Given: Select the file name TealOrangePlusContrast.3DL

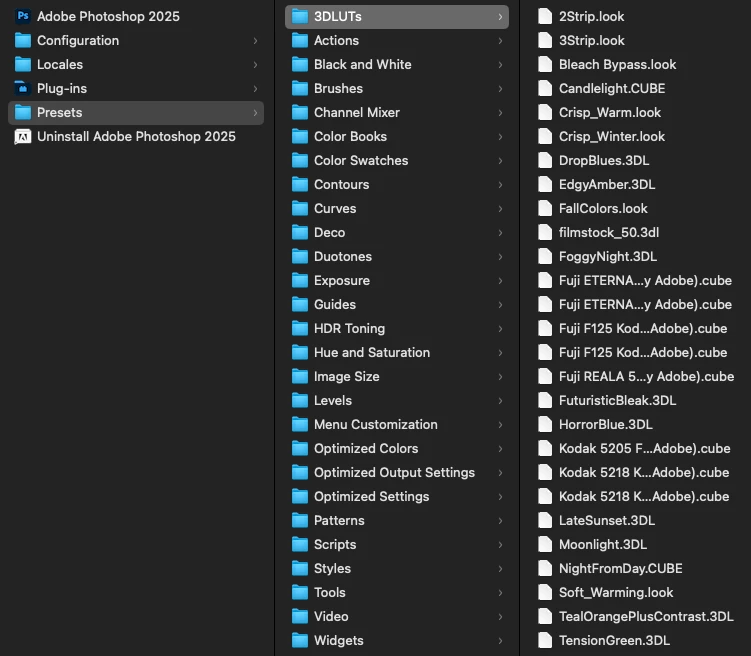Looking at the screenshot, I should pos(646,617).
